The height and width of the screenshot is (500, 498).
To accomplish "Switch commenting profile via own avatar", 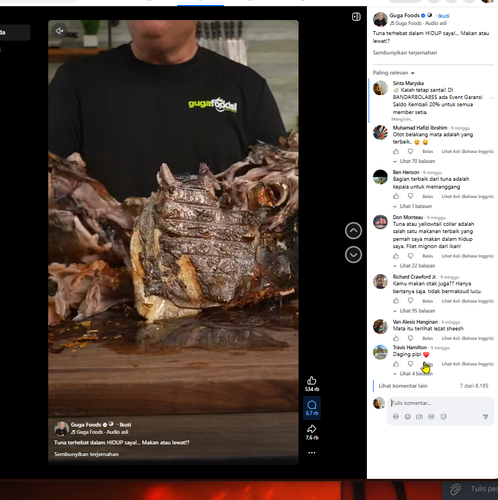I will (379, 403).
